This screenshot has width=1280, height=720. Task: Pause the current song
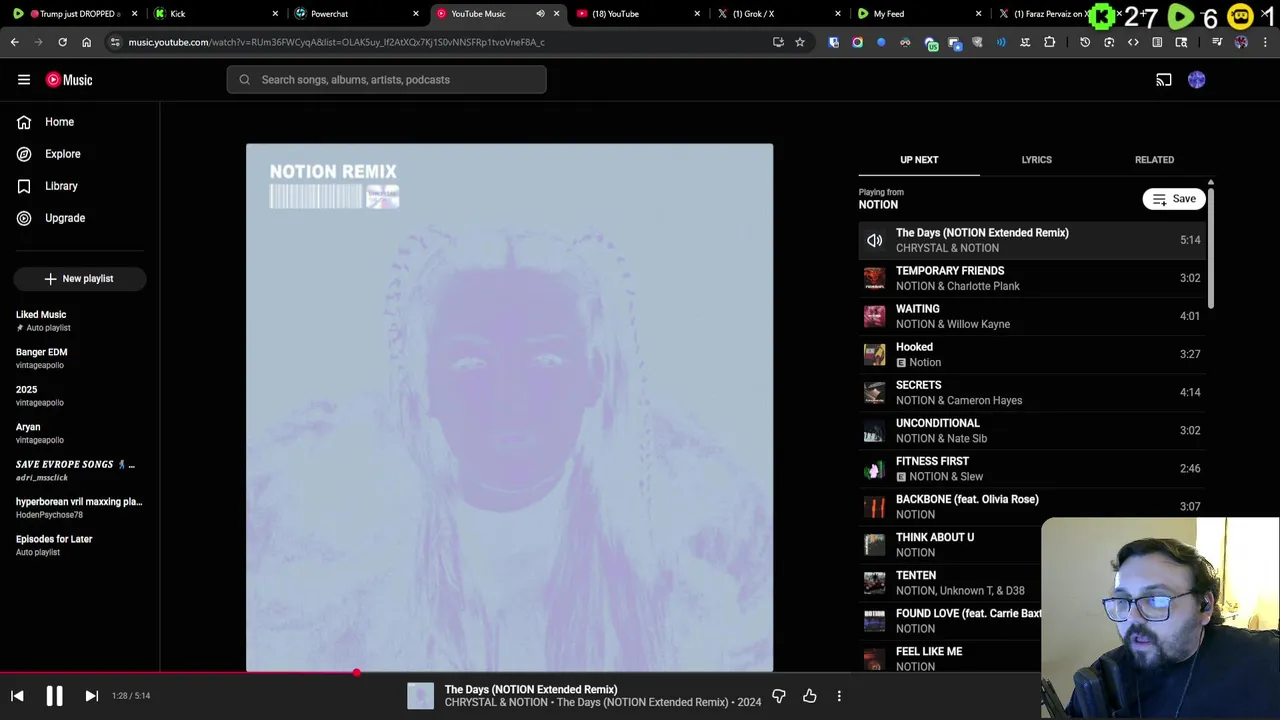click(54, 696)
